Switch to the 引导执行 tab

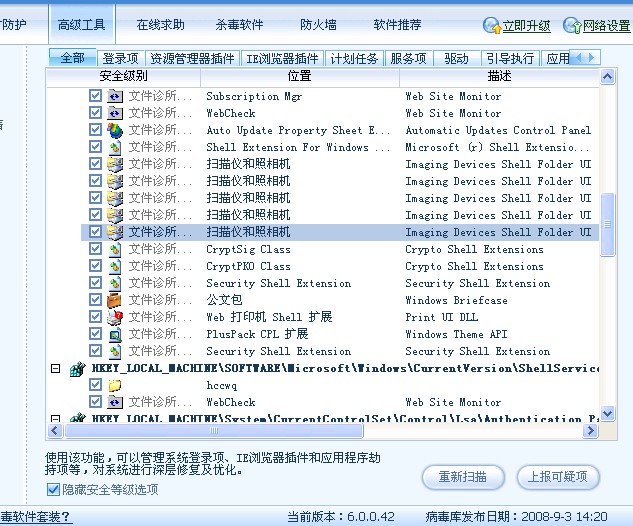click(510, 59)
